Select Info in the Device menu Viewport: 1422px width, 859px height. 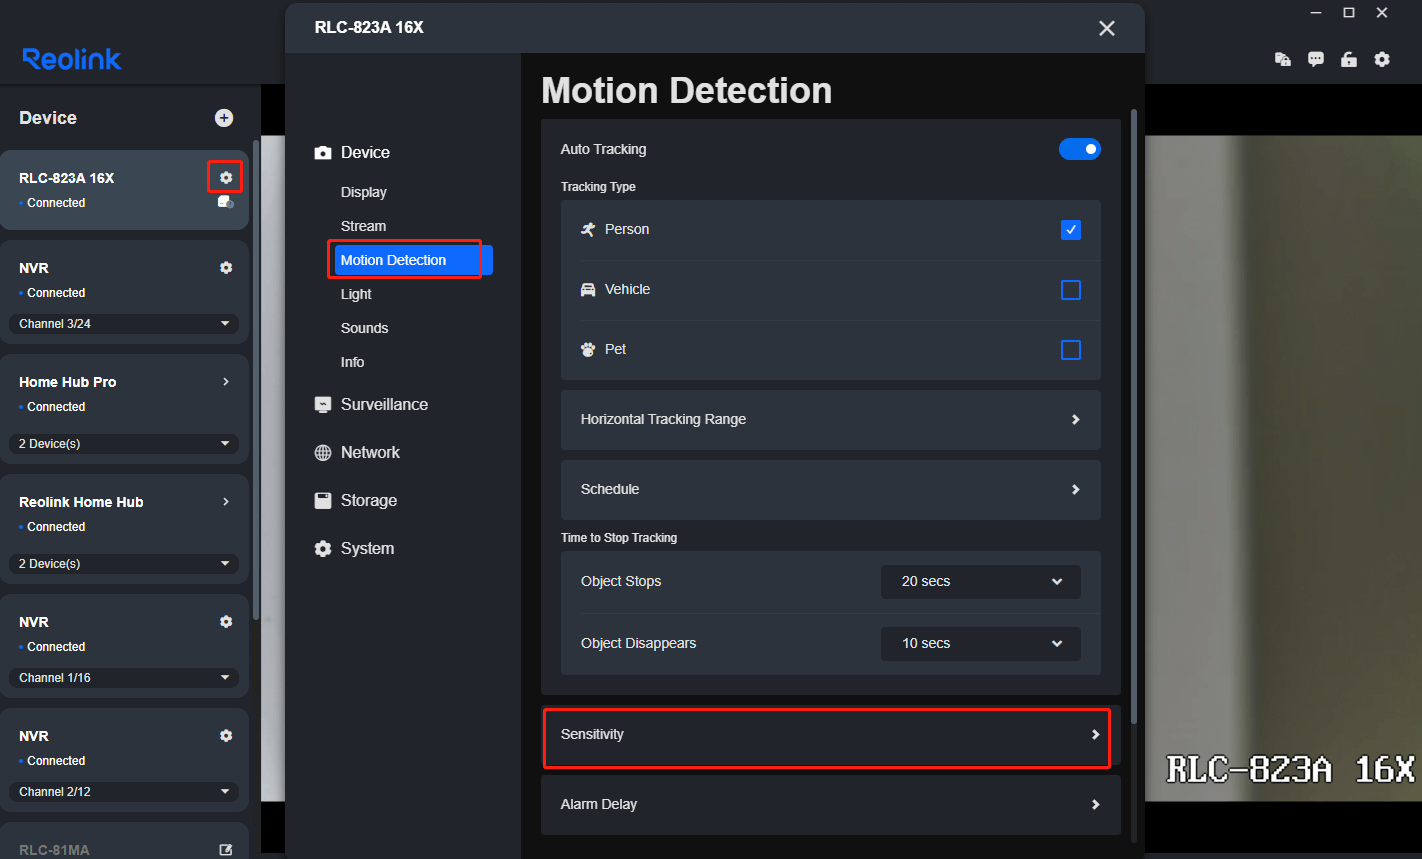click(353, 362)
